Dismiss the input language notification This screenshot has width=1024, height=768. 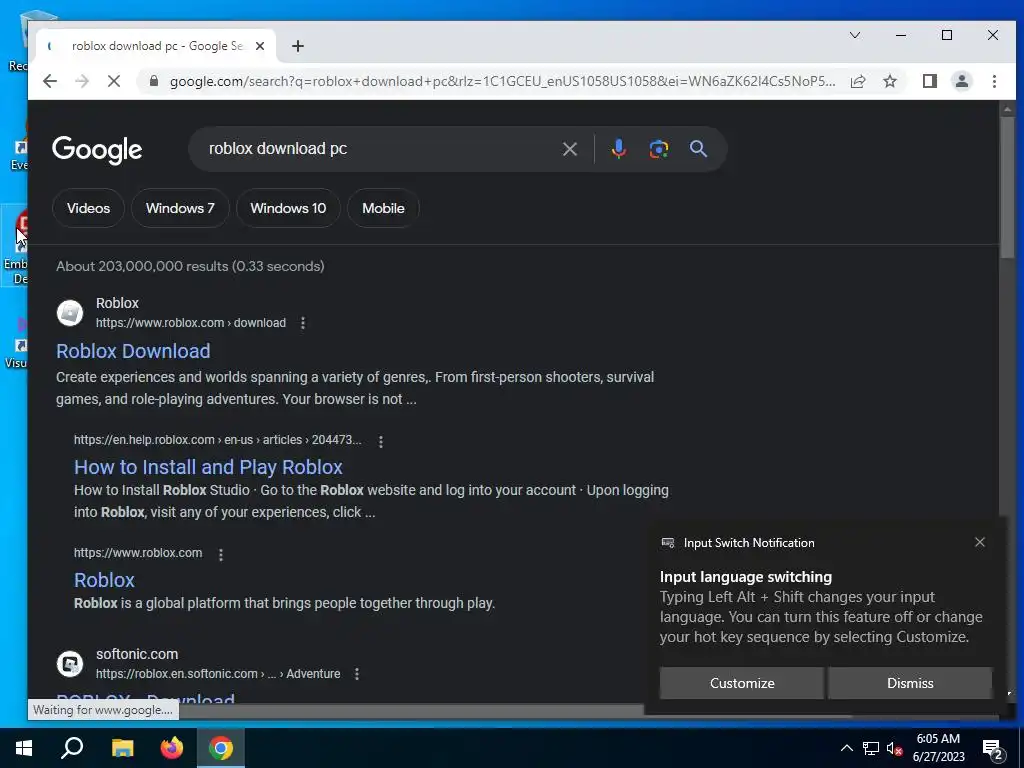tap(910, 683)
